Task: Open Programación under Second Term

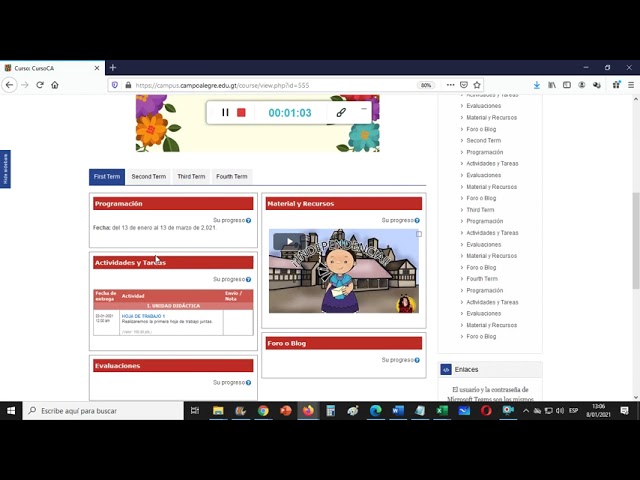Action: coord(484,152)
